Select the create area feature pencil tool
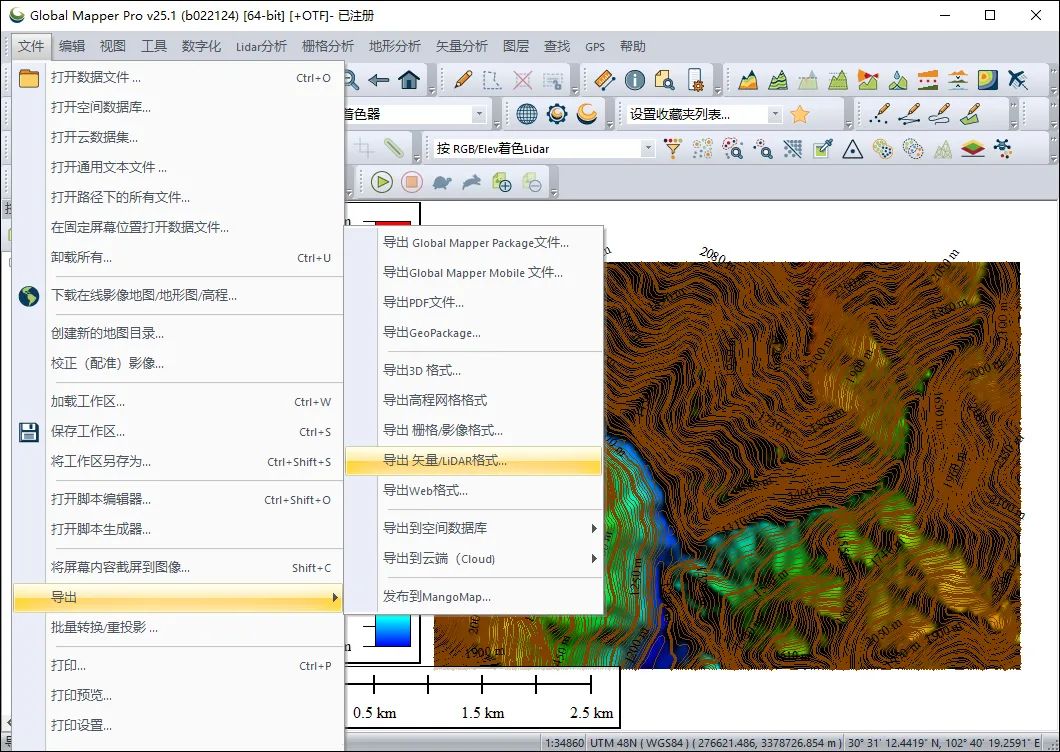Screen dimensions: 1060x752 point(969,114)
